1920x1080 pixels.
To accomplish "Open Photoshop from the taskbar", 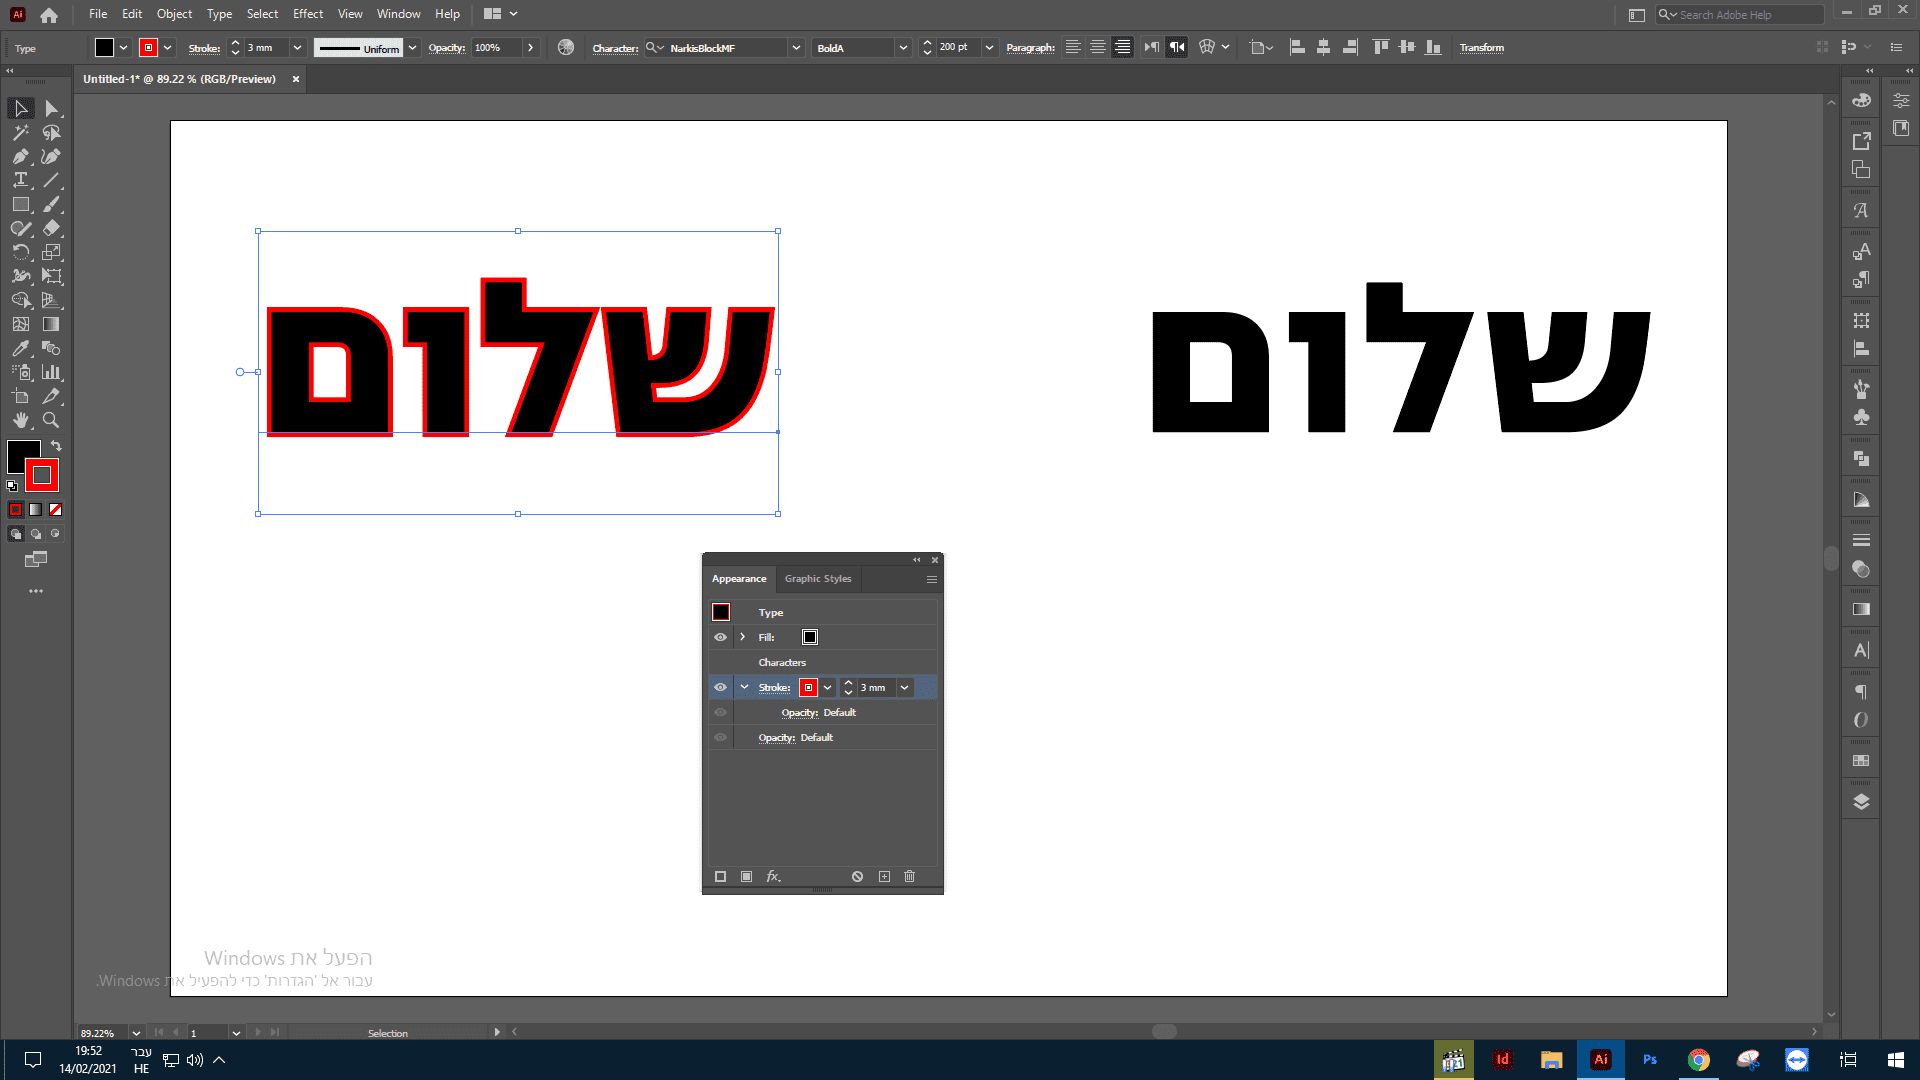I will pyautogui.click(x=1650, y=1060).
